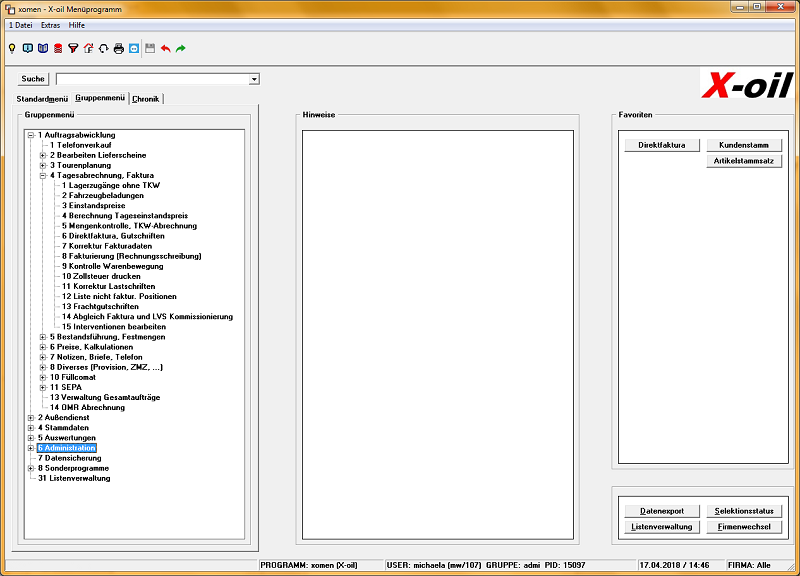Click into the search text field
Screen dimensions: 800x576
coord(153,79)
